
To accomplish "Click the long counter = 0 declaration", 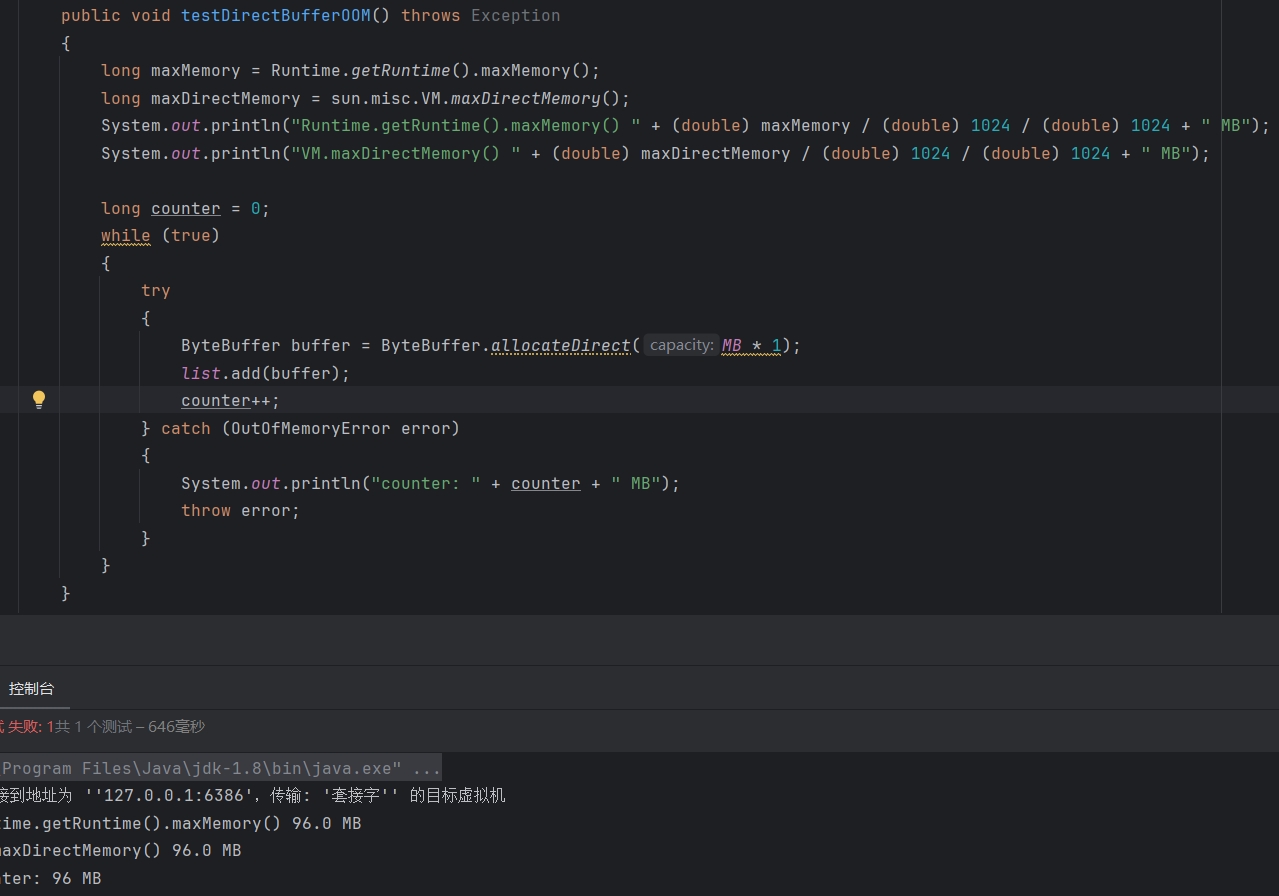I will click(x=186, y=208).
